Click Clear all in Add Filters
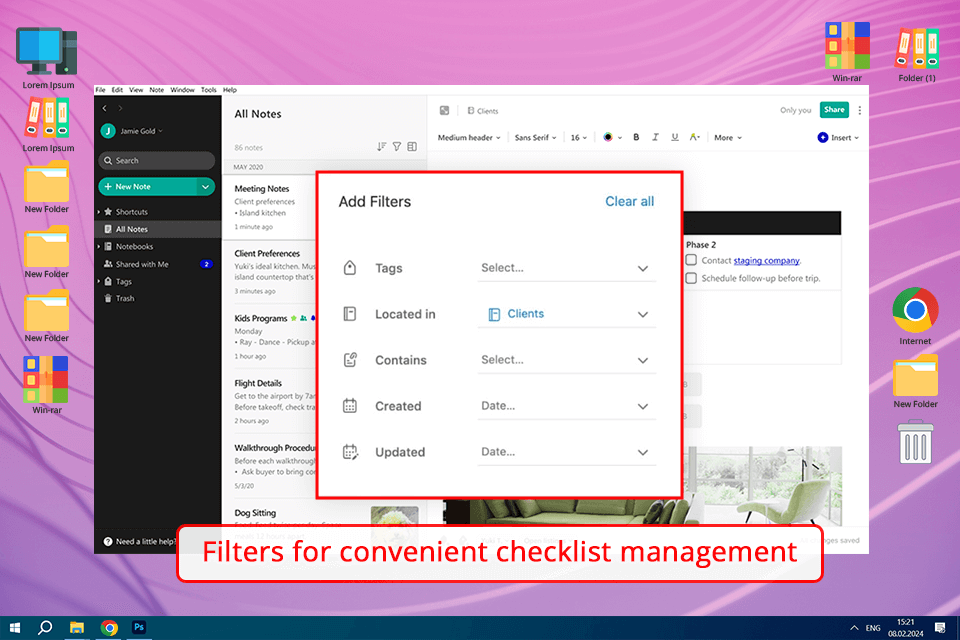 629,201
